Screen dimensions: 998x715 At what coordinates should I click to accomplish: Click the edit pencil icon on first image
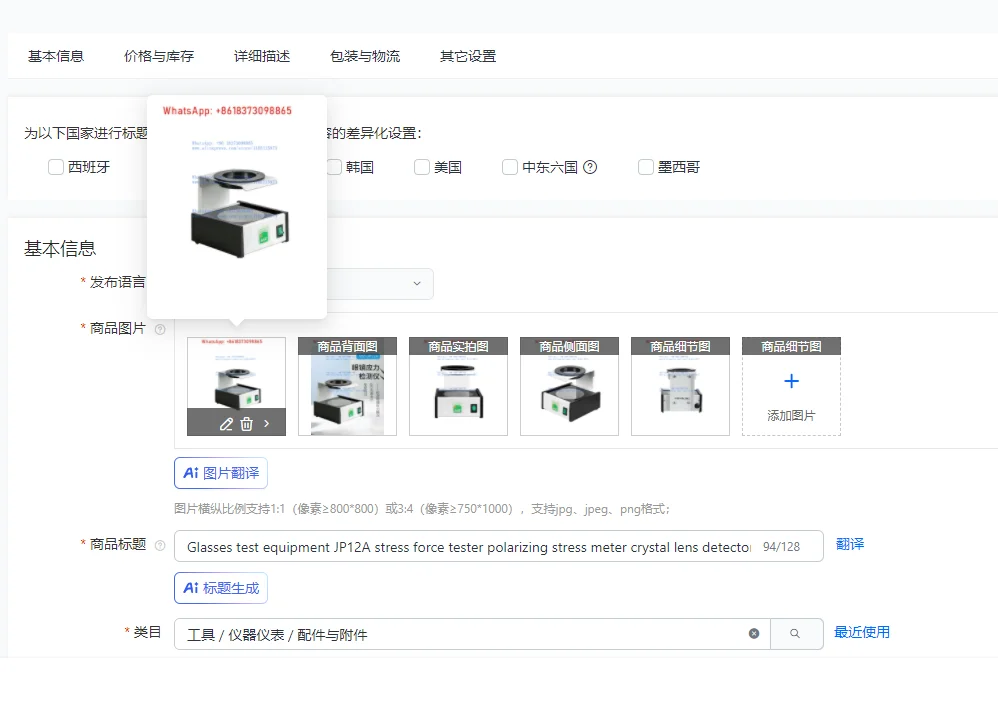[x=226, y=423]
